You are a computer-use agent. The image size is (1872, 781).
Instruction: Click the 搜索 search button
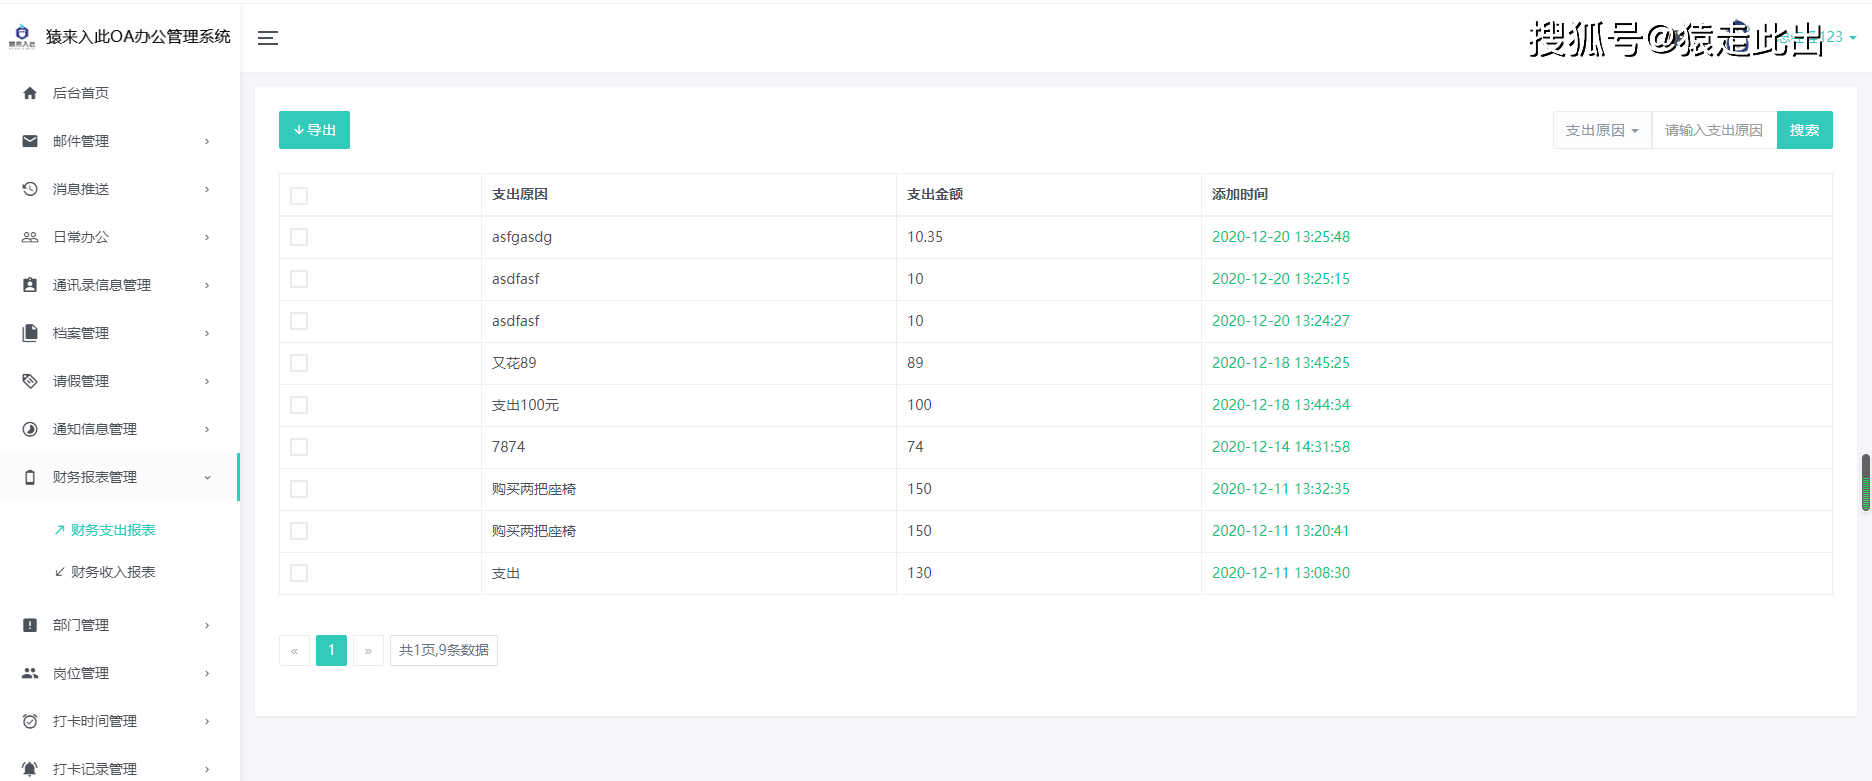1804,130
